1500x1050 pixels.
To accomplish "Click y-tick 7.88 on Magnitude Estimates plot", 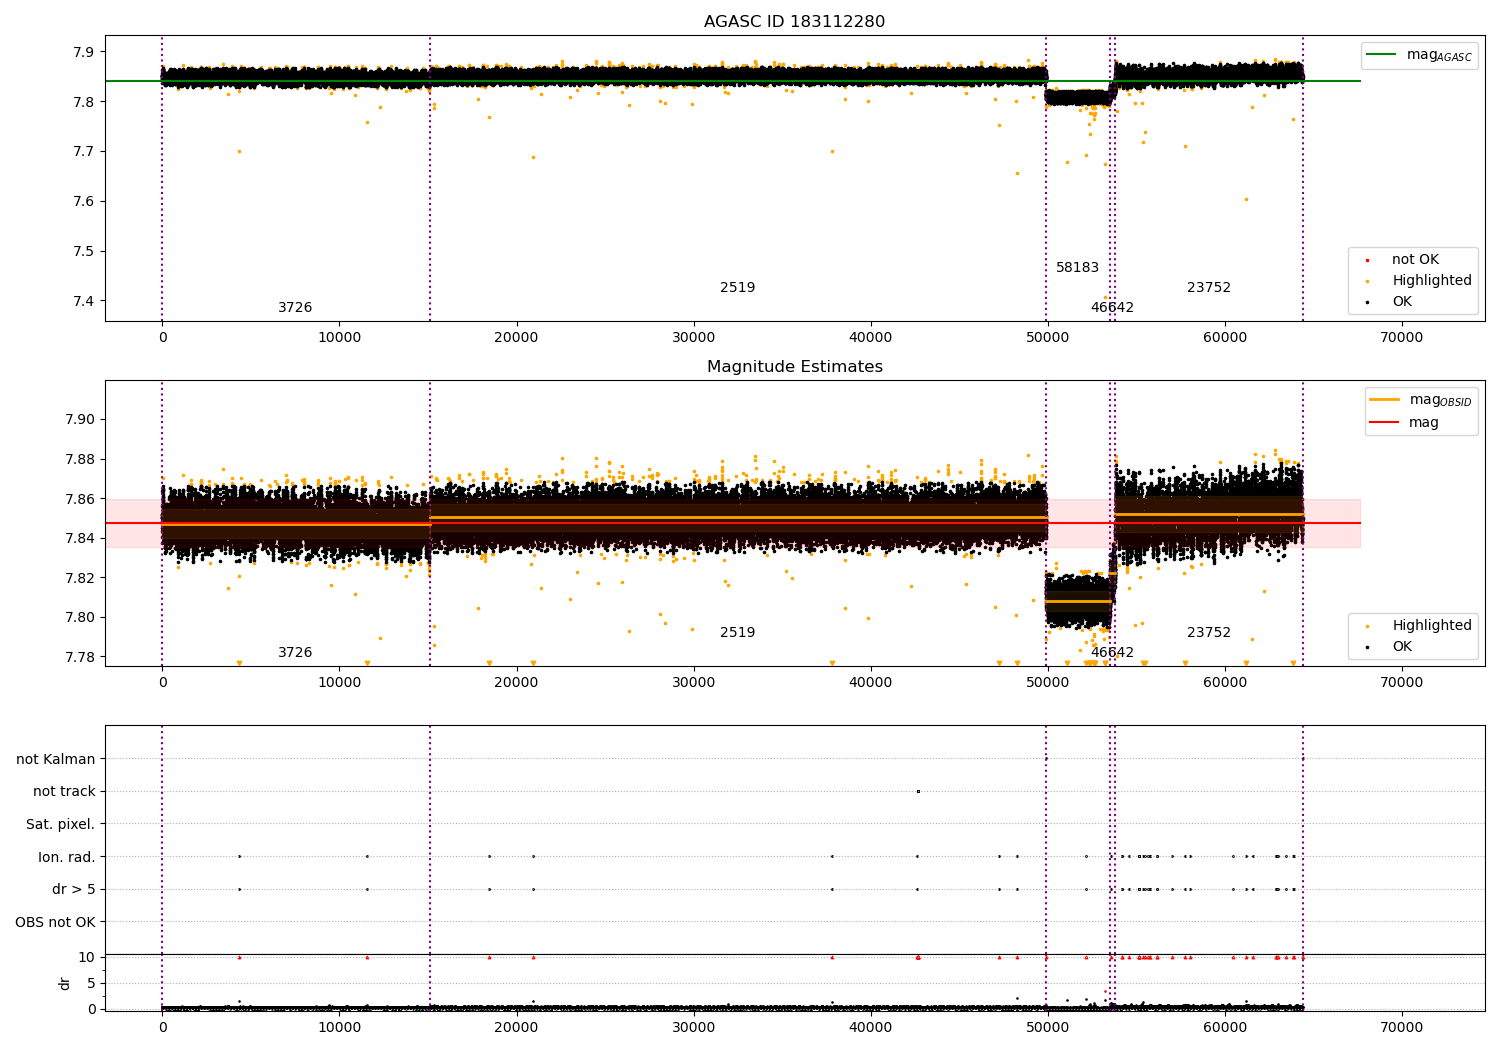I will point(81,460).
